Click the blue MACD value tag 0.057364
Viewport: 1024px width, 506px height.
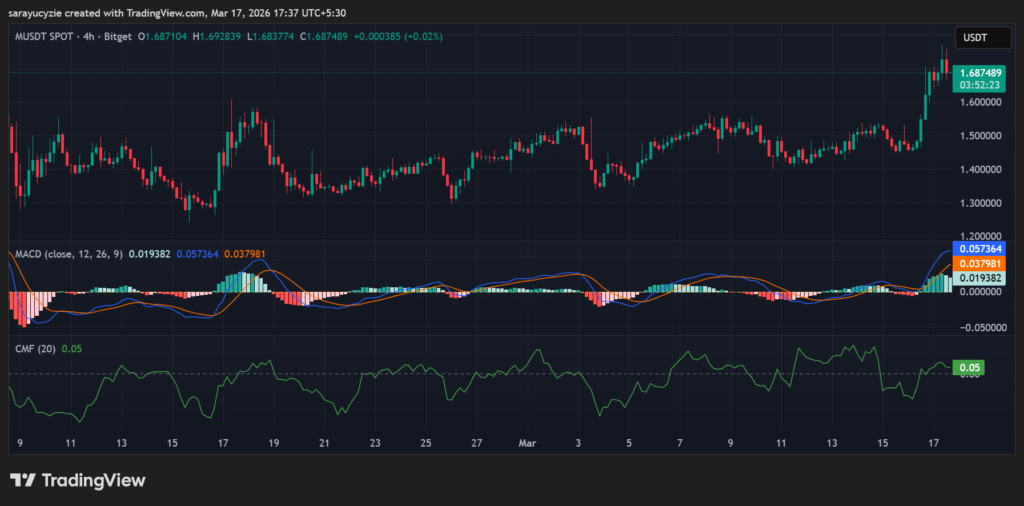(x=980, y=248)
